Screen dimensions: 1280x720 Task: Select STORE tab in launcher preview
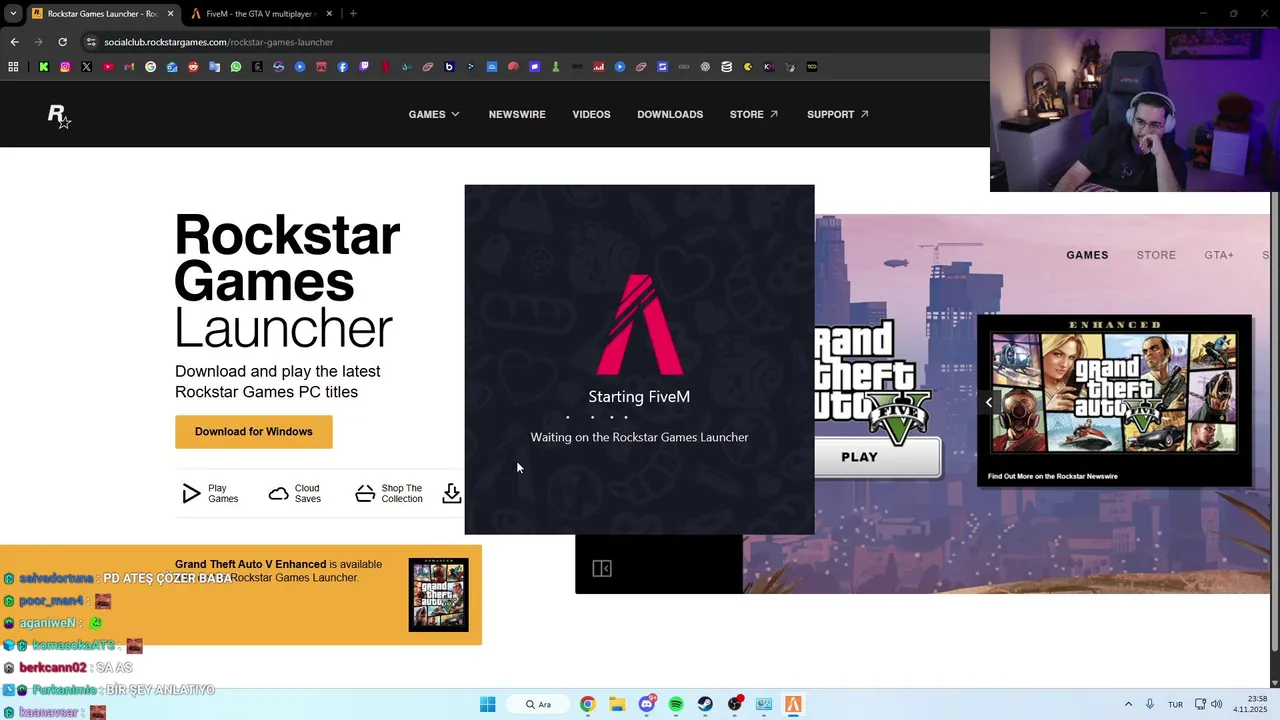click(1156, 255)
